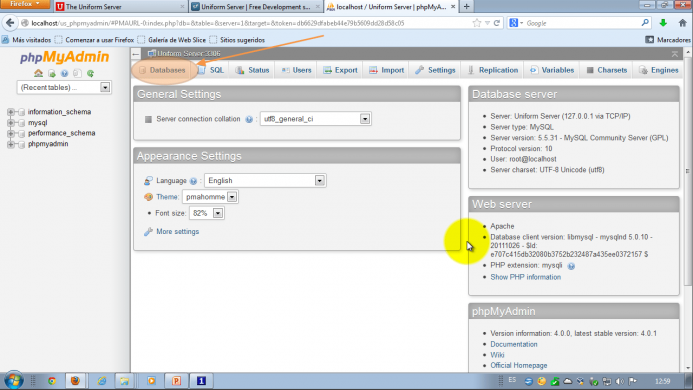This screenshot has height=390, width=693.
Task: Click the help icon next to Language
Action: [193, 181]
